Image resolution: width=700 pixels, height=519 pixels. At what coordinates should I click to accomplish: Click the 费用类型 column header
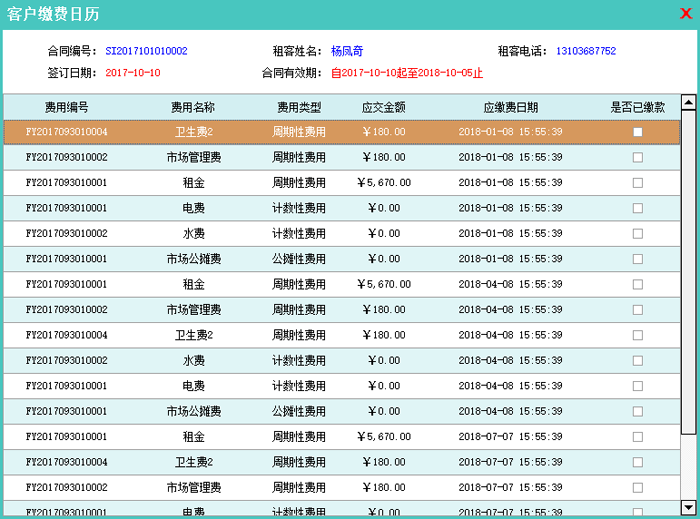[x=299, y=107]
